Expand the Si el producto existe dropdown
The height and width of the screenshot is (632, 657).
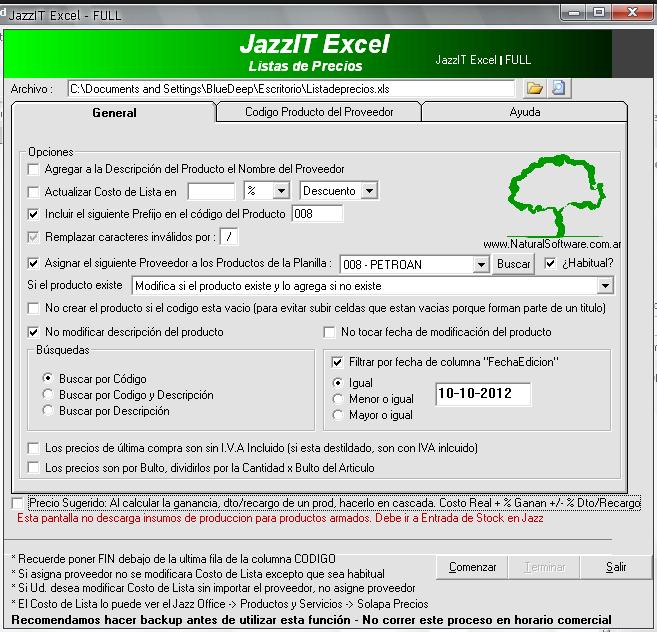pos(605,286)
